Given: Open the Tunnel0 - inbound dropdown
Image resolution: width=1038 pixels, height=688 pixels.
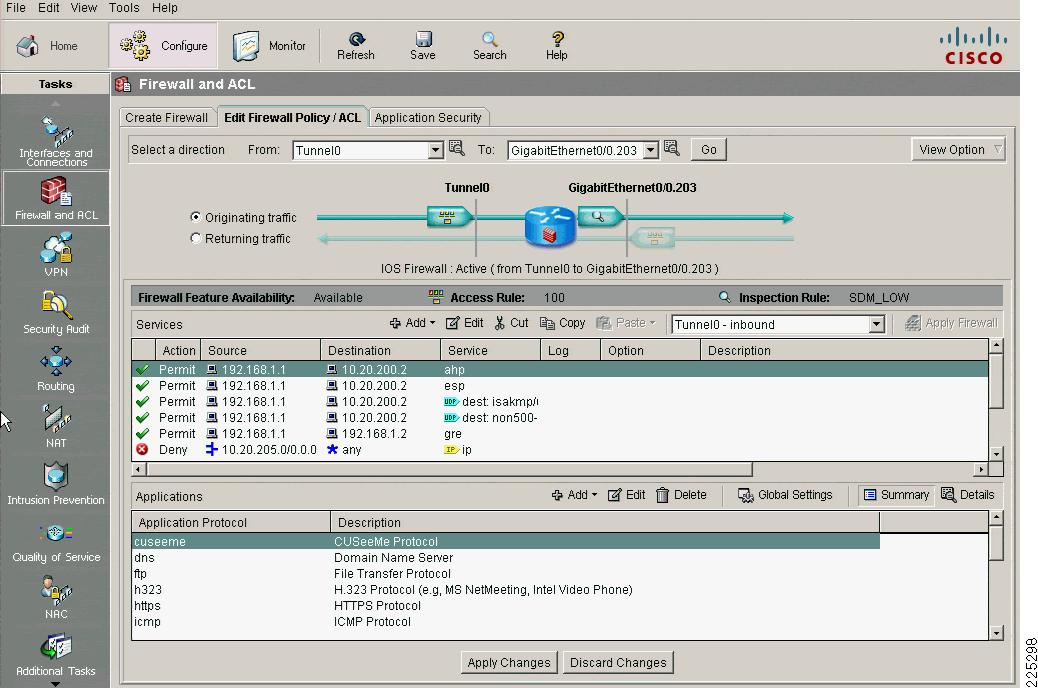Looking at the screenshot, I should (x=876, y=324).
